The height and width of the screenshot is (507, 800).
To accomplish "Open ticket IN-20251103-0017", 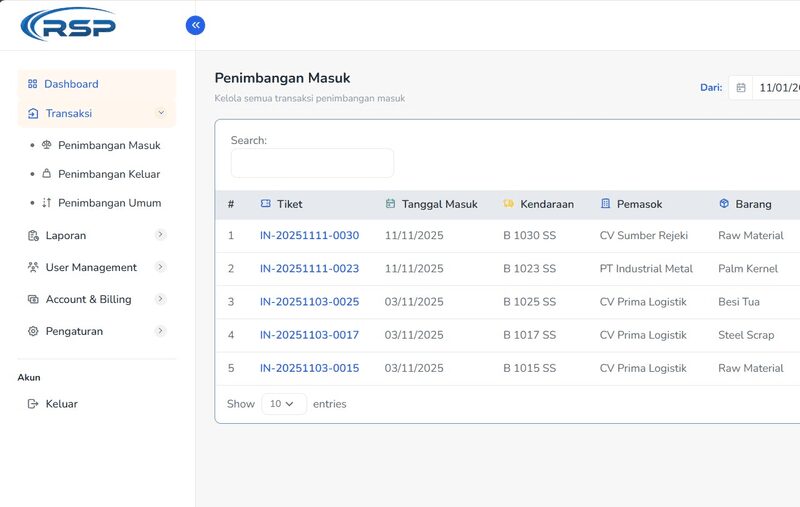I will click(x=309, y=335).
